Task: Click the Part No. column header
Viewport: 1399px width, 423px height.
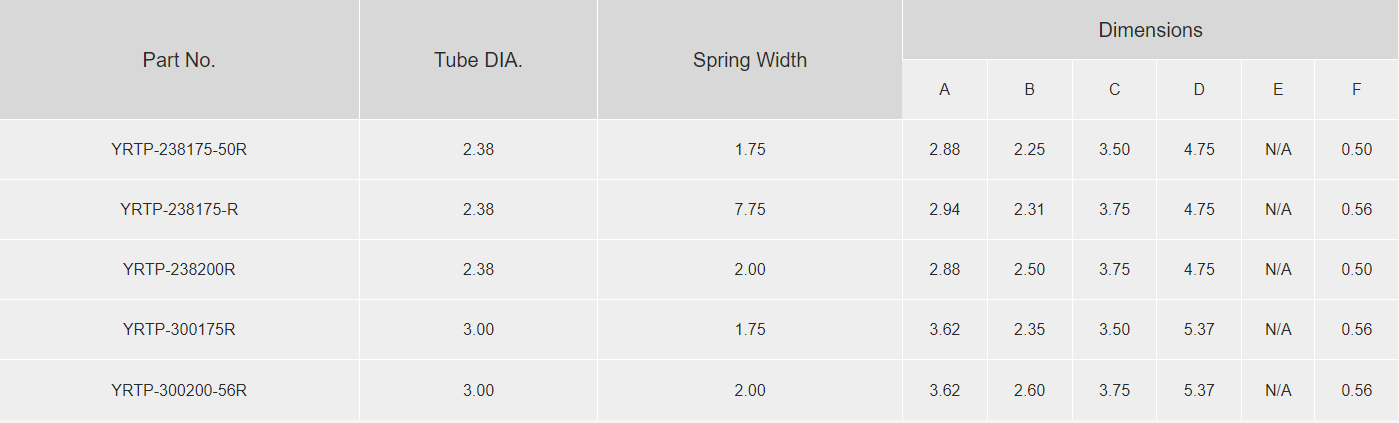Action: pos(179,60)
